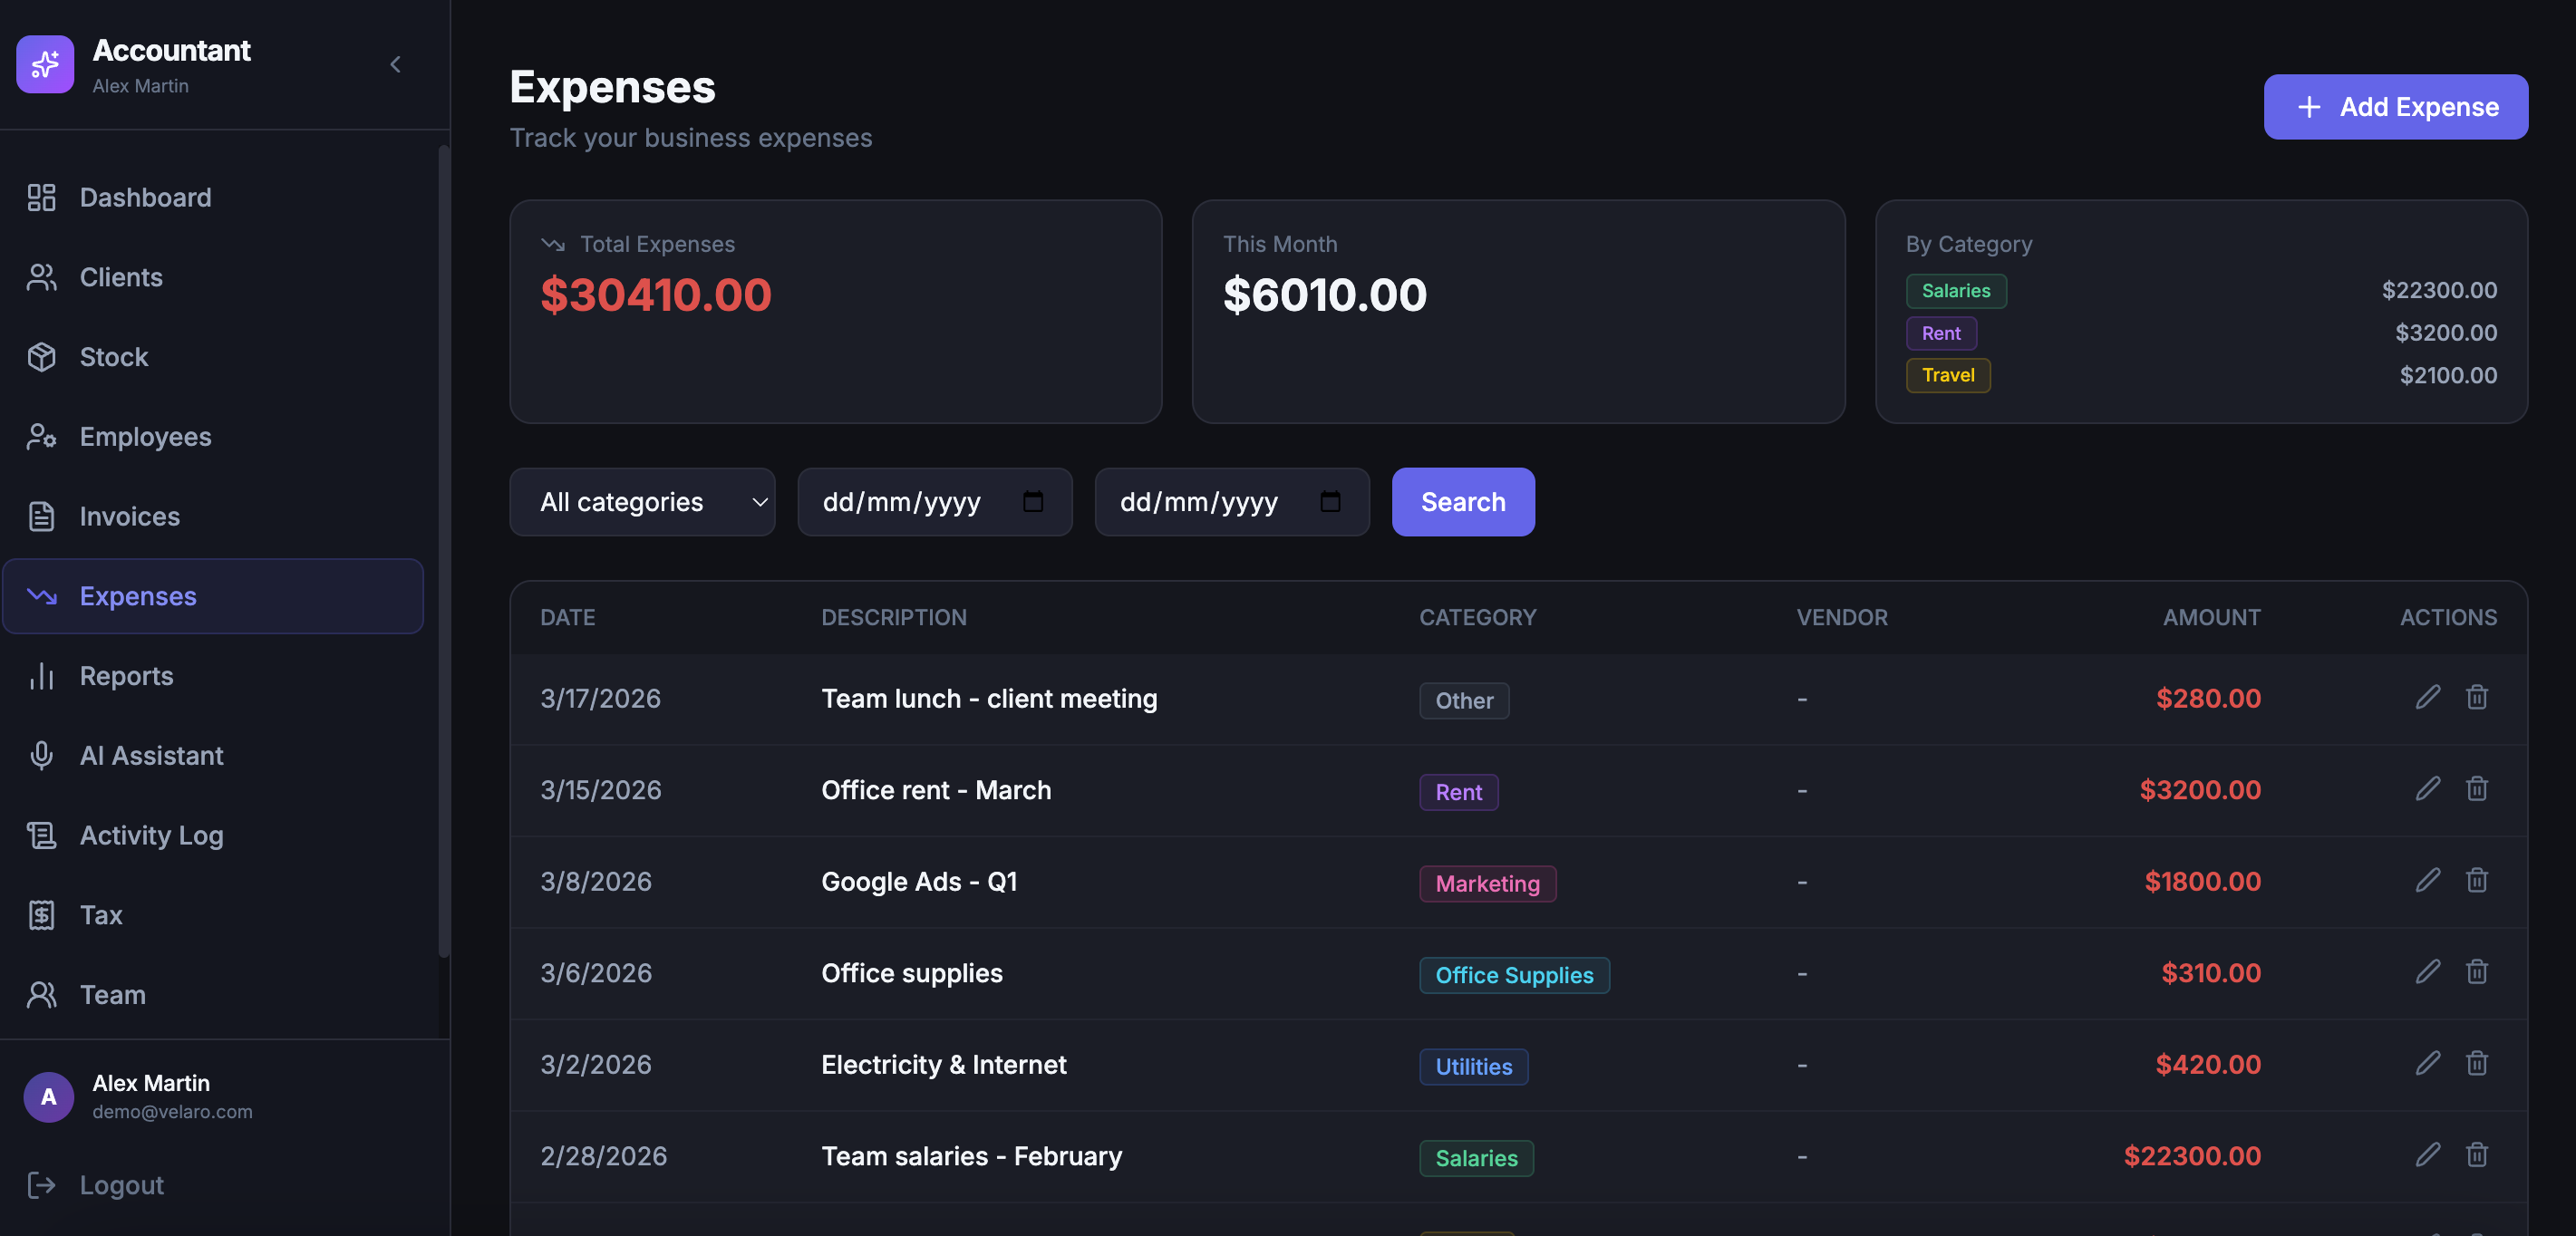Open the Invoices section
2576x1236 pixels.
129,516
